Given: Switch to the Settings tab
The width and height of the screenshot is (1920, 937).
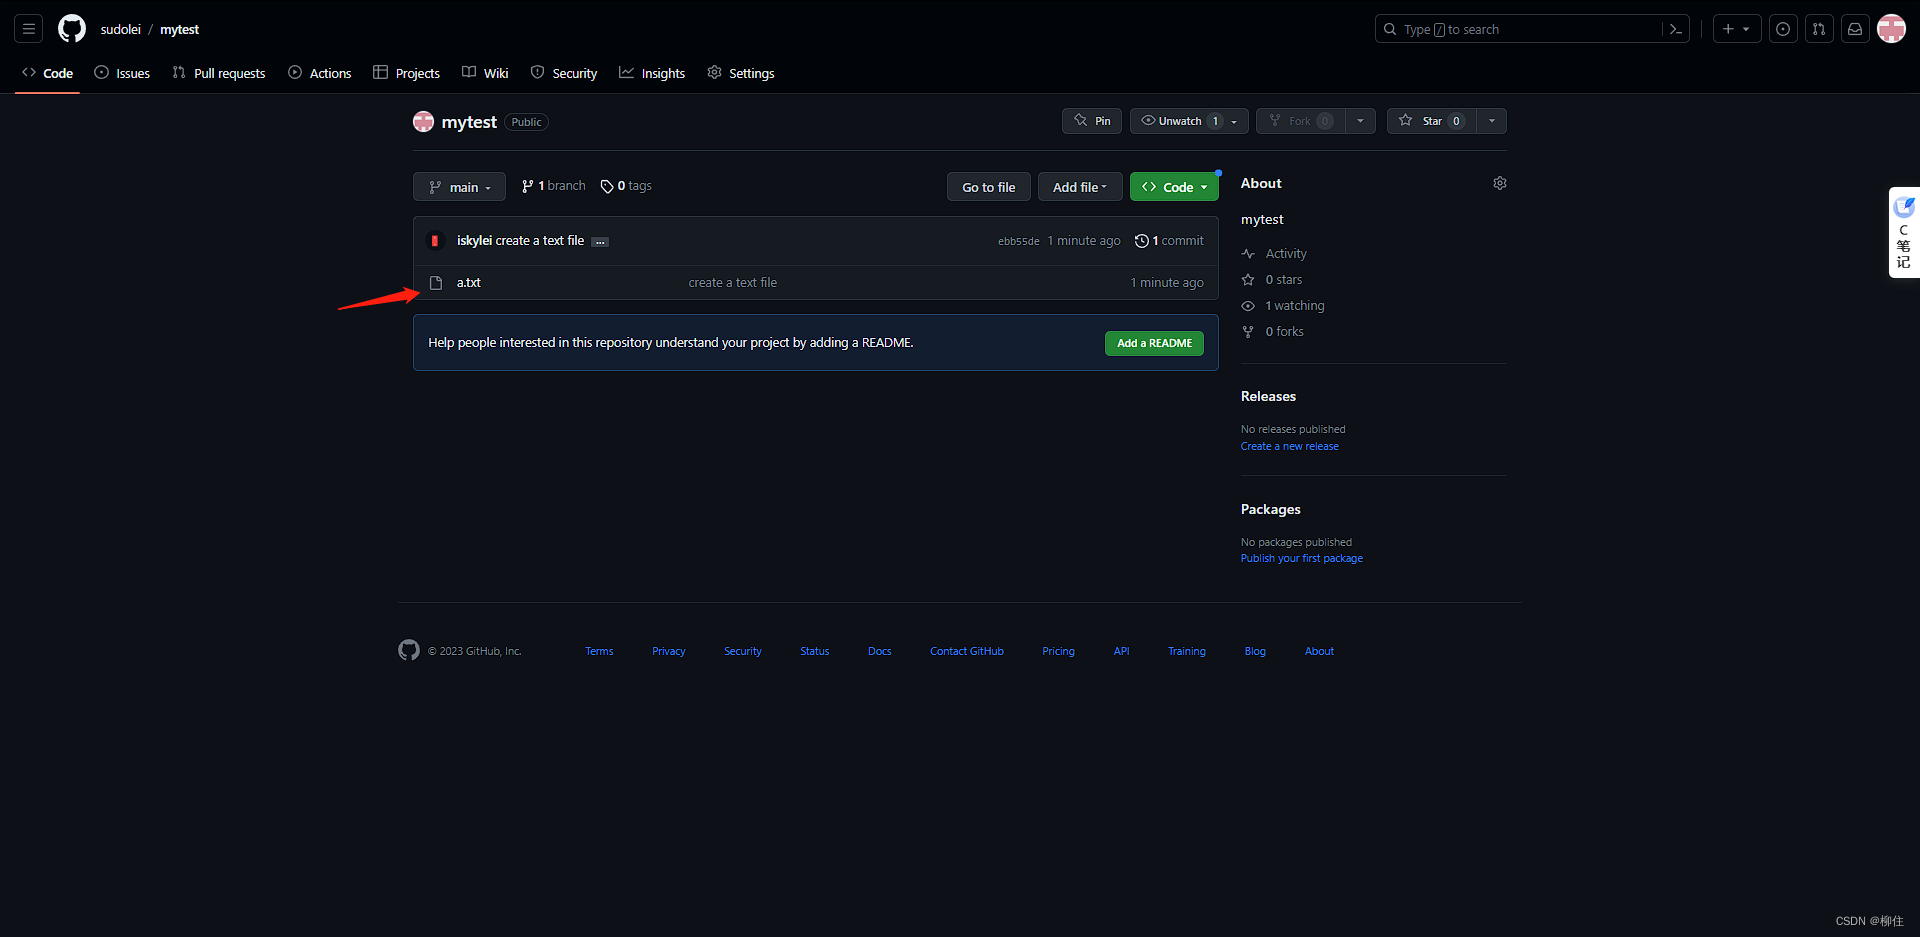Looking at the screenshot, I should (741, 73).
